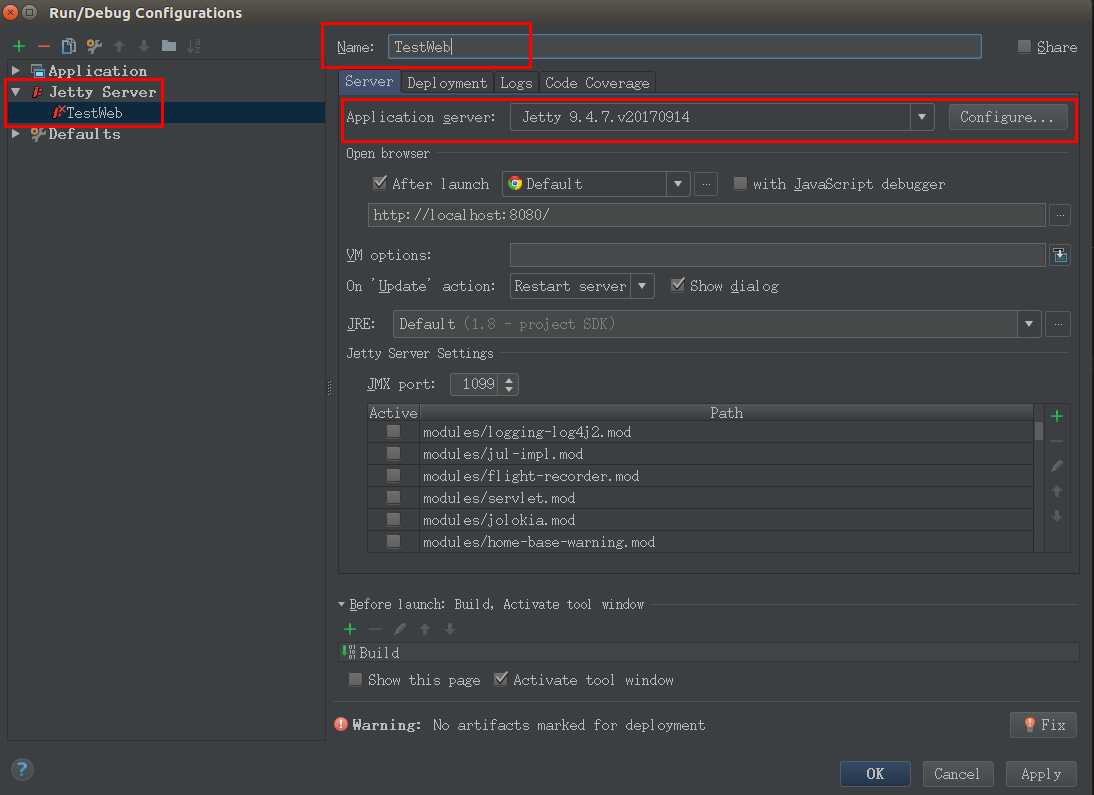
Task: Move the before launch task down
Action: (450, 629)
